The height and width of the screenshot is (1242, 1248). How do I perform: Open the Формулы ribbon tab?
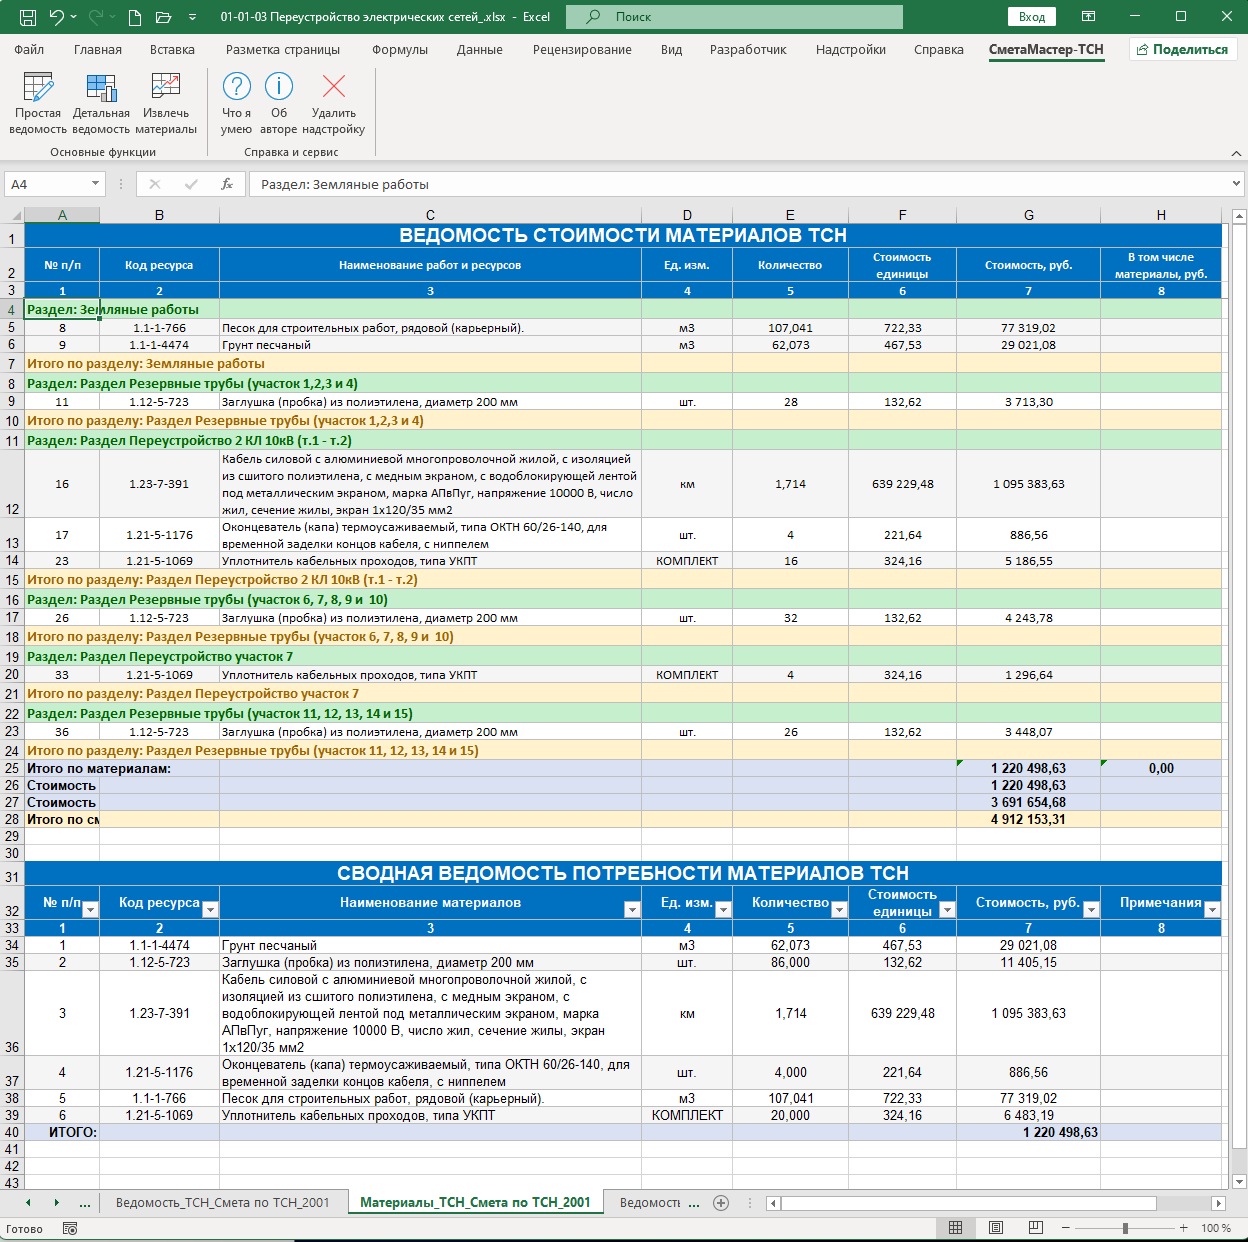tap(400, 49)
